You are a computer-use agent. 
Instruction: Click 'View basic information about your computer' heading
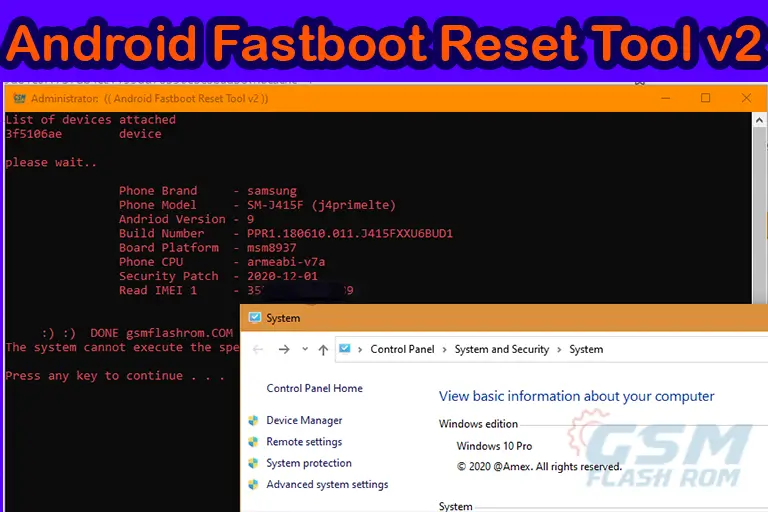pyautogui.click(x=576, y=396)
